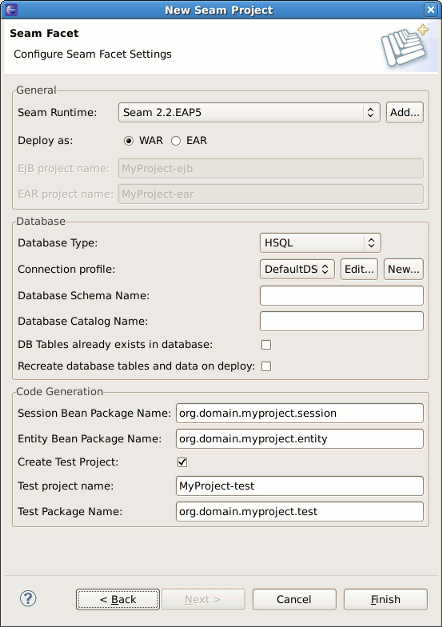The height and width of the screenshot is (627, 442).
Task: Click the help question mark icon
Action: pos(28,599)
